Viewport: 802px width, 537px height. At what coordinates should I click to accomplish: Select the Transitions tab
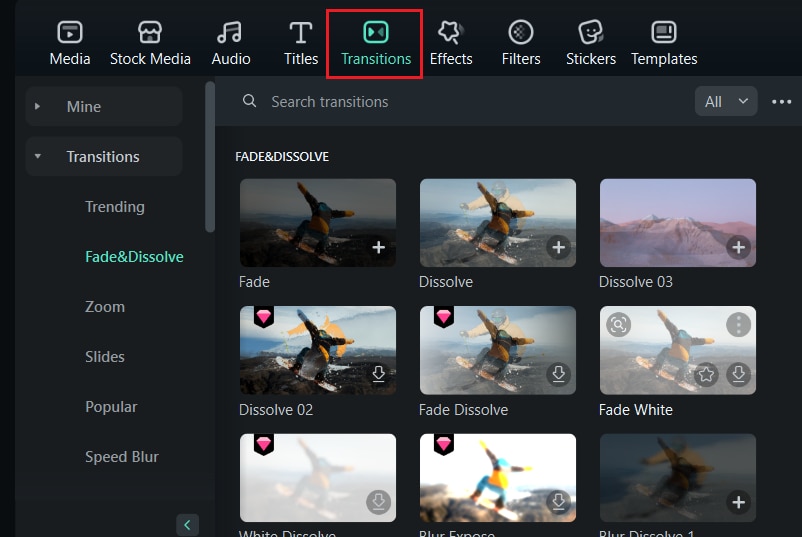tap(375, 43)
